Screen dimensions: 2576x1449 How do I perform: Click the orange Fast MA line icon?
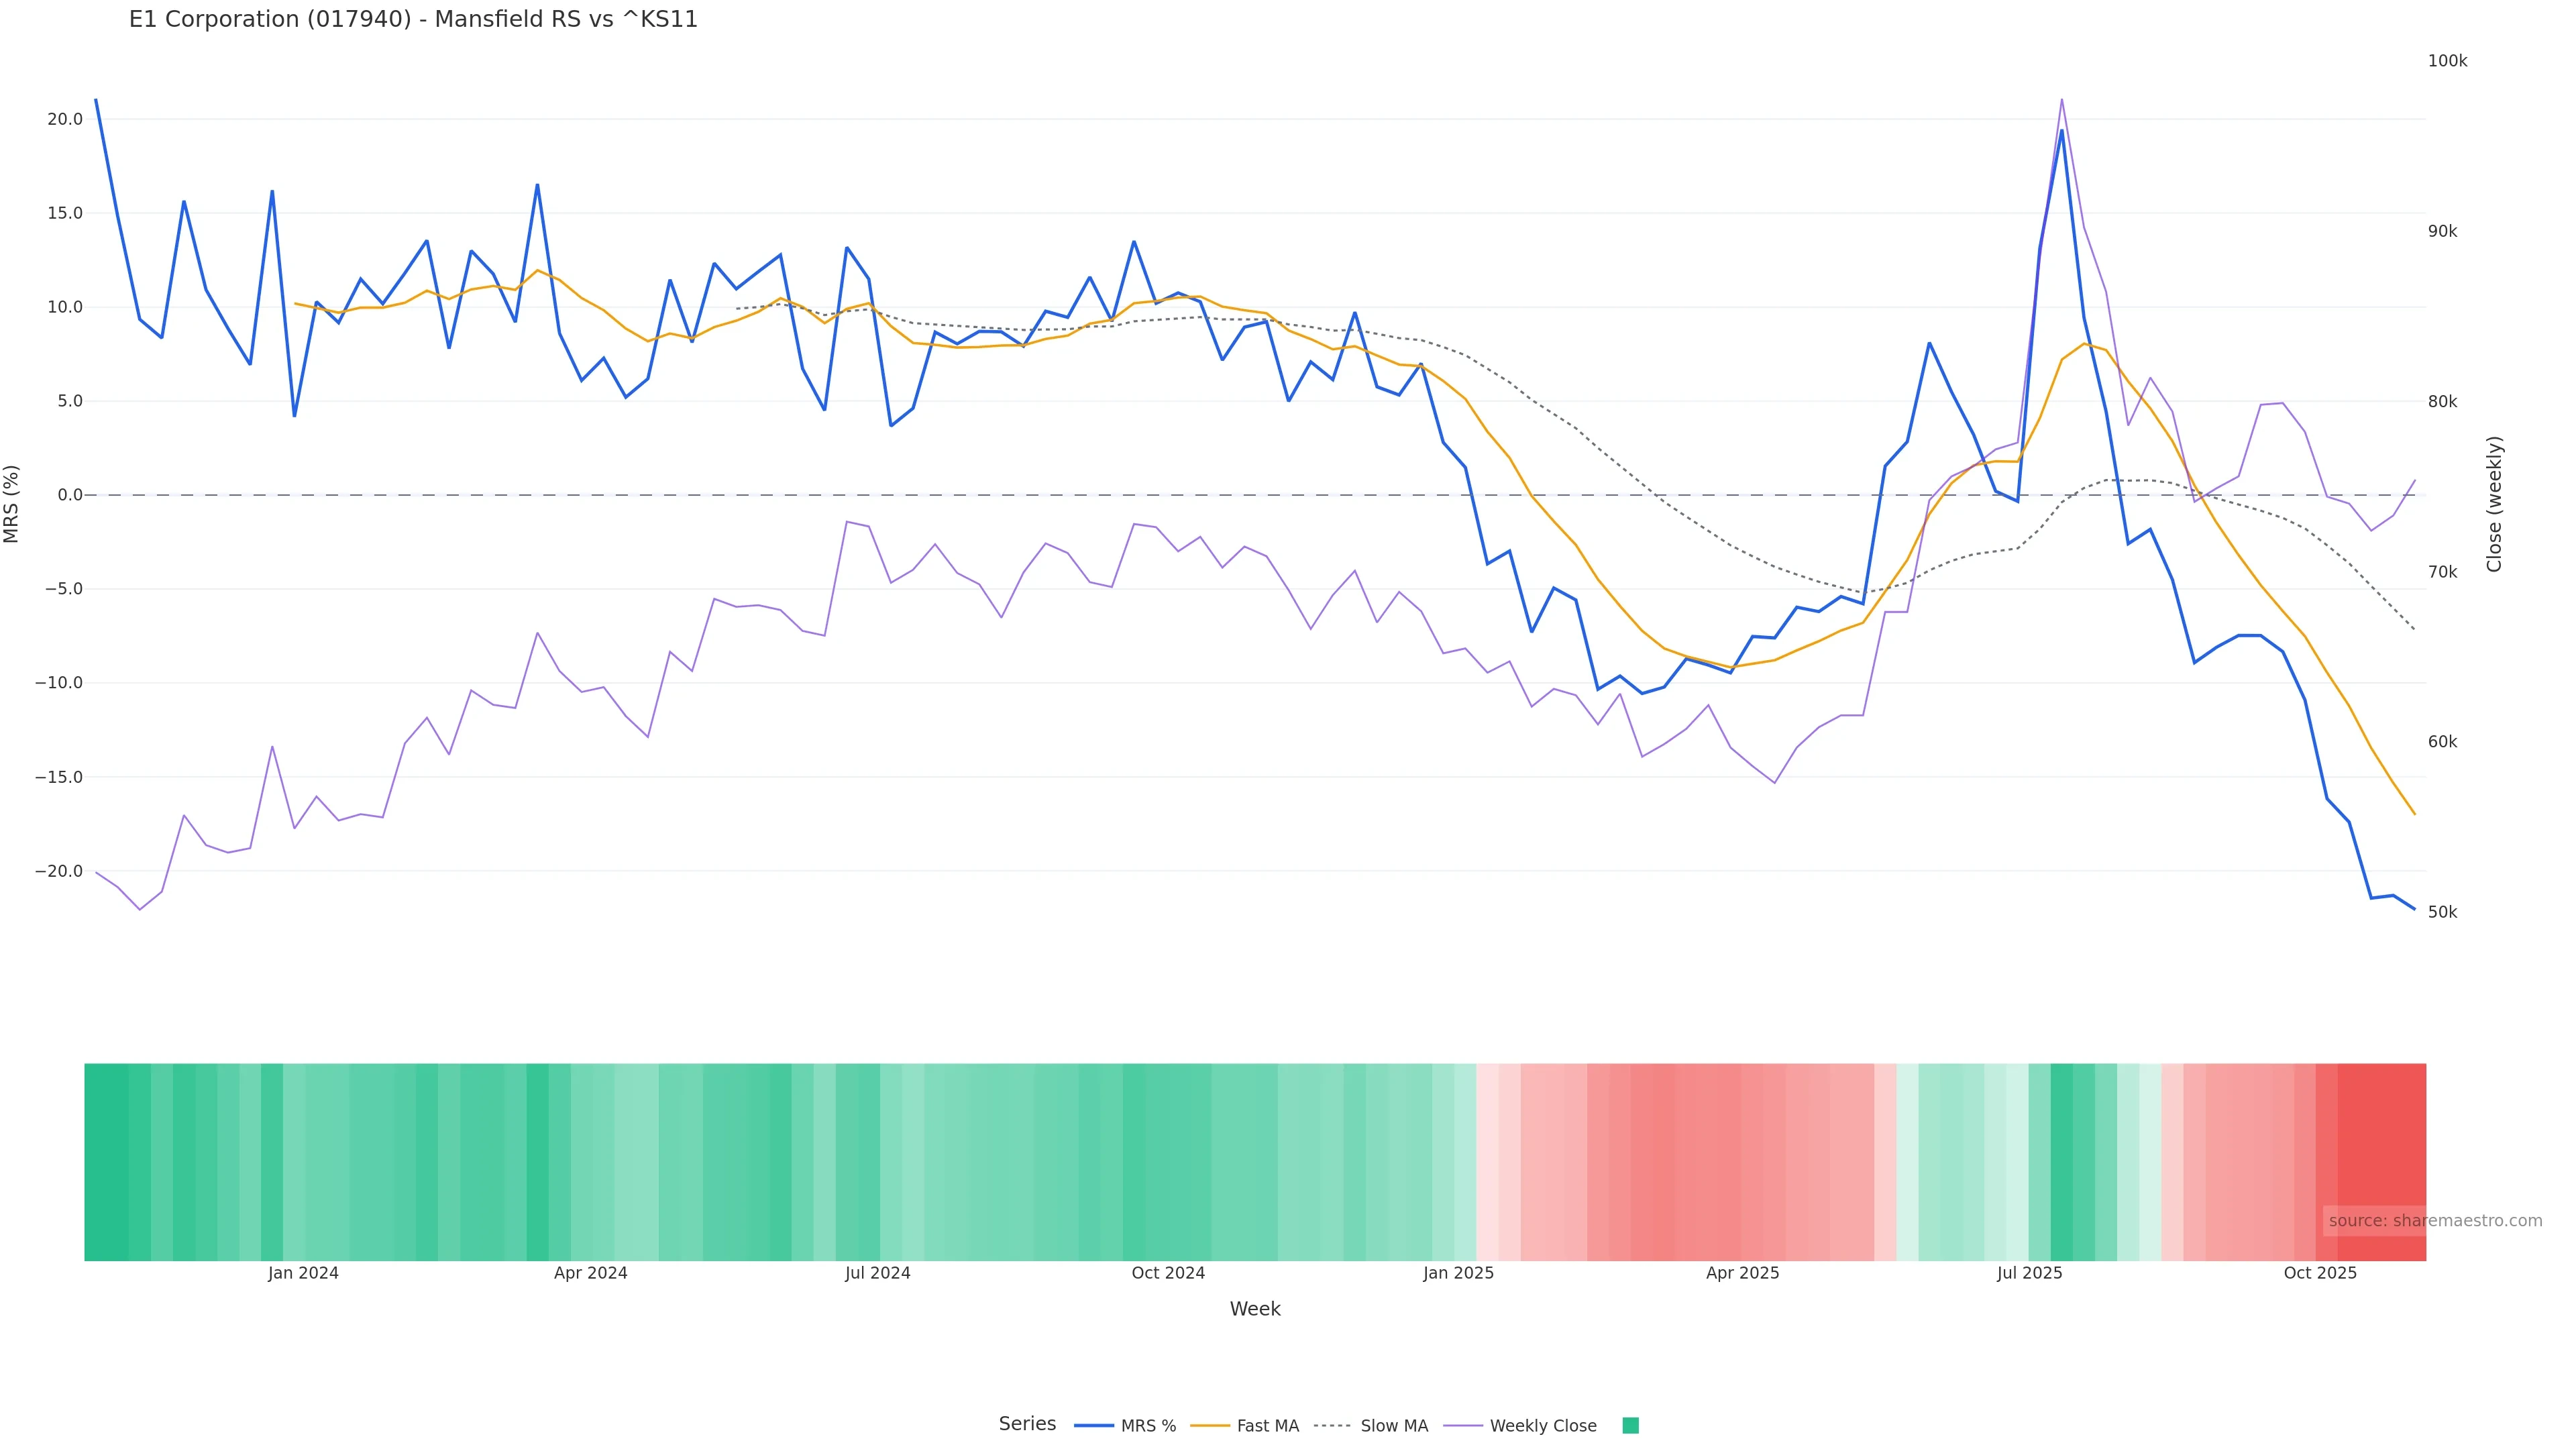click(1210, 1426)
